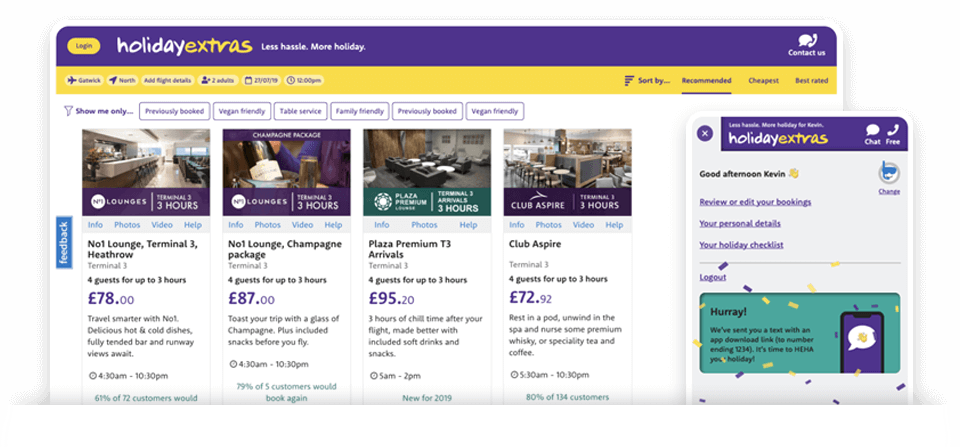Open Video tab for Club Aspire card
The height and width of the screenshot is (447, 960).
coord(583,225)
